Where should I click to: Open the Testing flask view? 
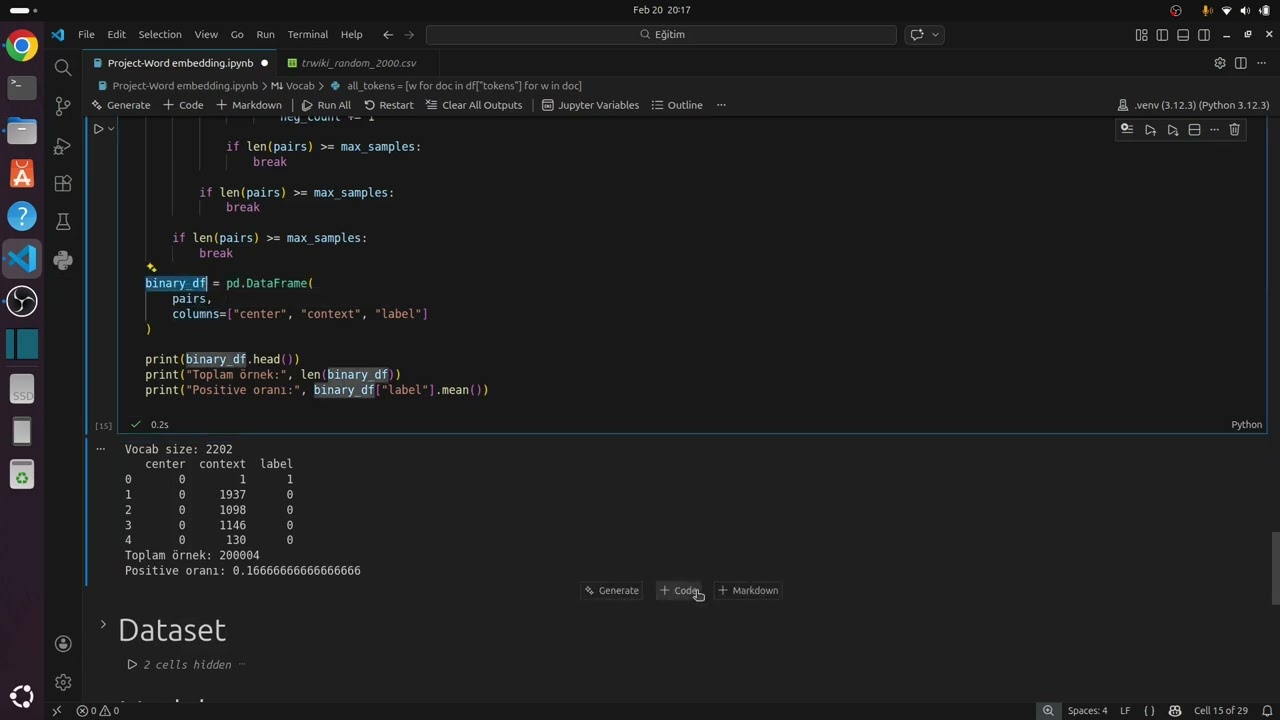pyautogui.click(x=63, y=222)
